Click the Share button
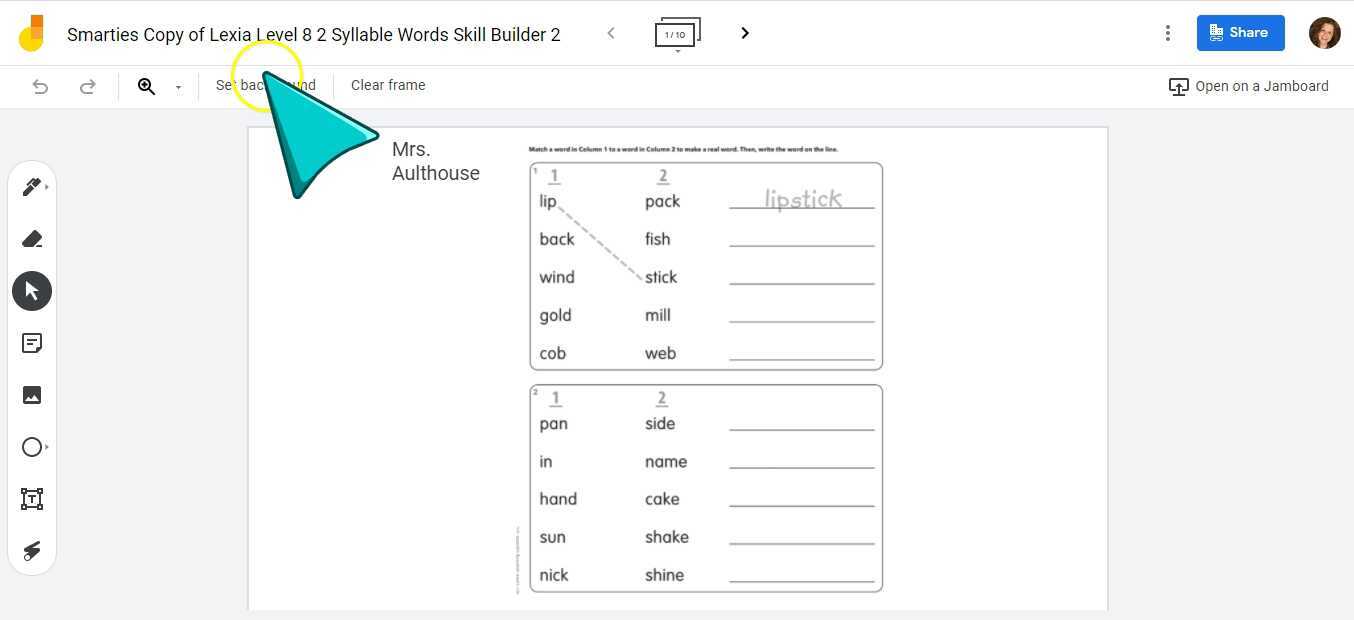The image size is (1354, 620). click(x=1240, y=32)
